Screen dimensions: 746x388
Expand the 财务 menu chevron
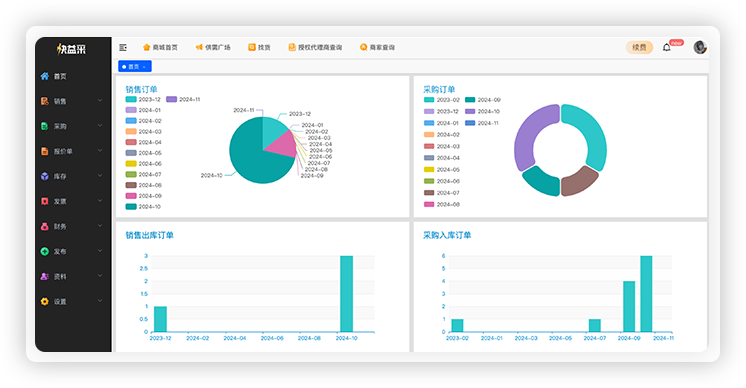pos(100,225)
